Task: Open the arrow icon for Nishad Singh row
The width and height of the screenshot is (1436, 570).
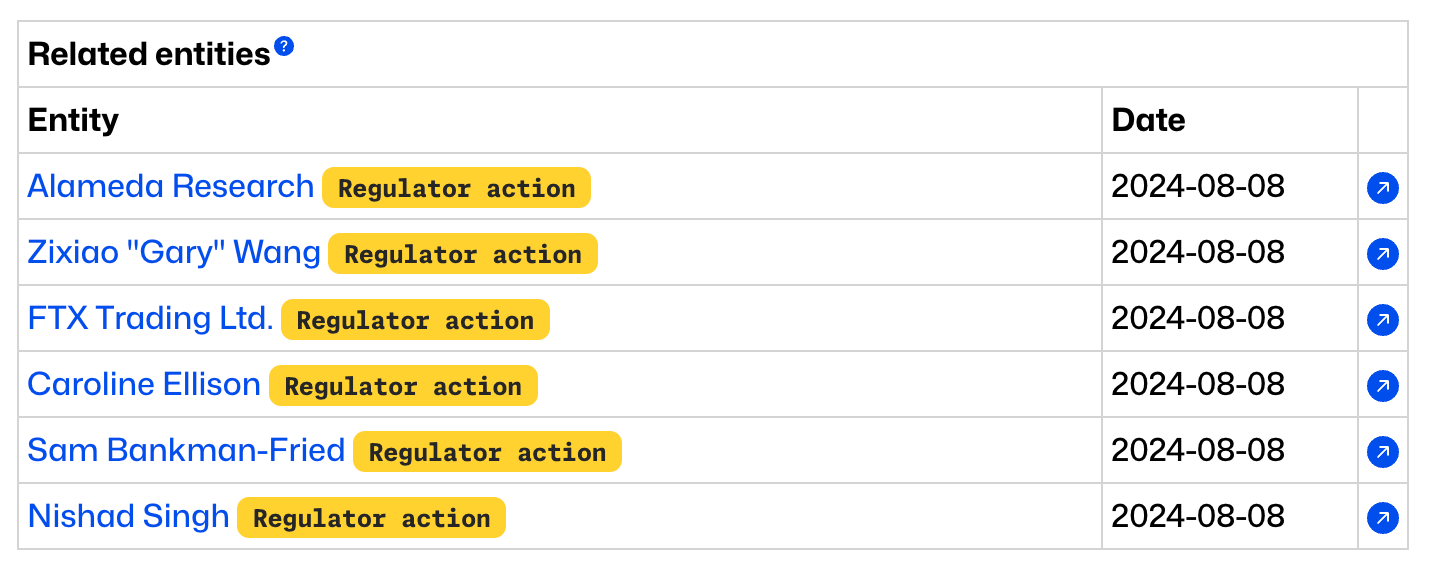Action: coord(1382,518)
